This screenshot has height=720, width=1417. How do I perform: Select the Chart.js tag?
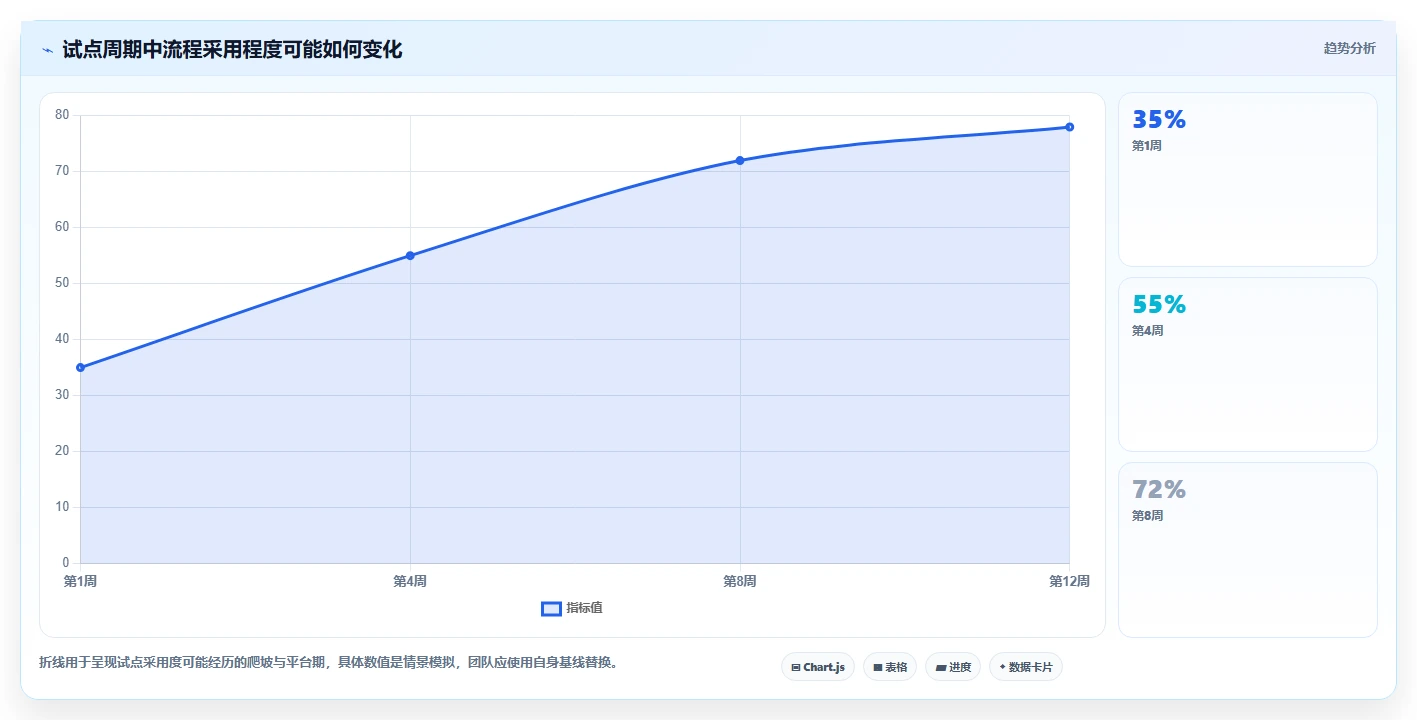pos(817,667)
